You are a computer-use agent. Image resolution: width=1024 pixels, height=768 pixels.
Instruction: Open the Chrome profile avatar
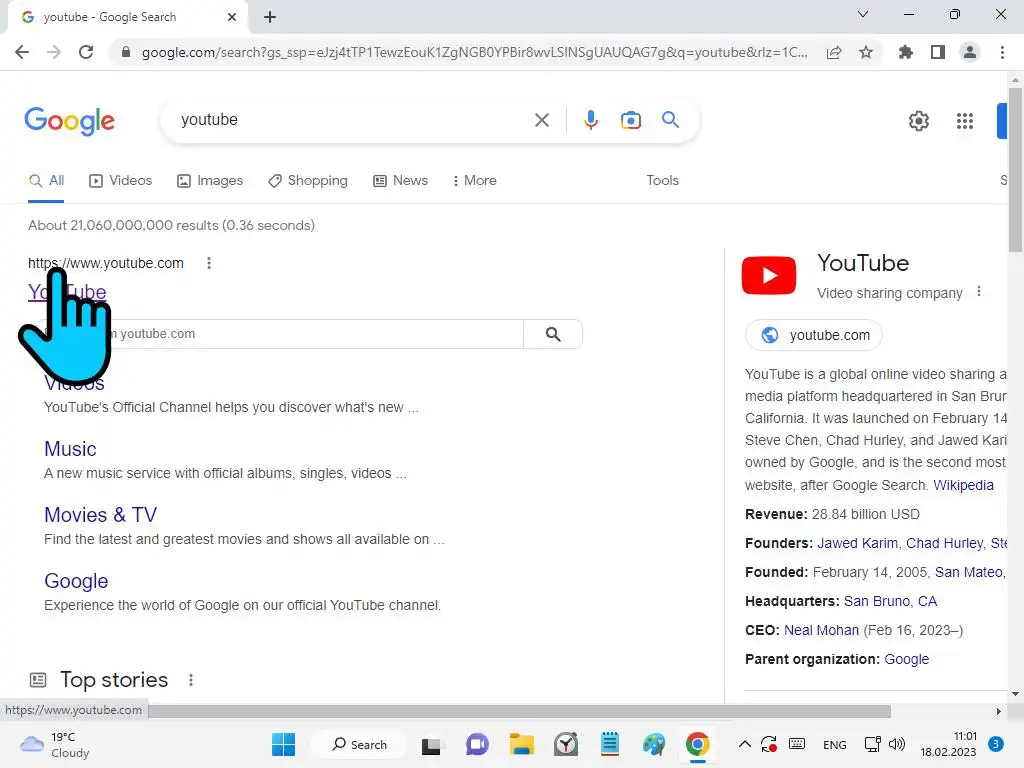[970, 52]
